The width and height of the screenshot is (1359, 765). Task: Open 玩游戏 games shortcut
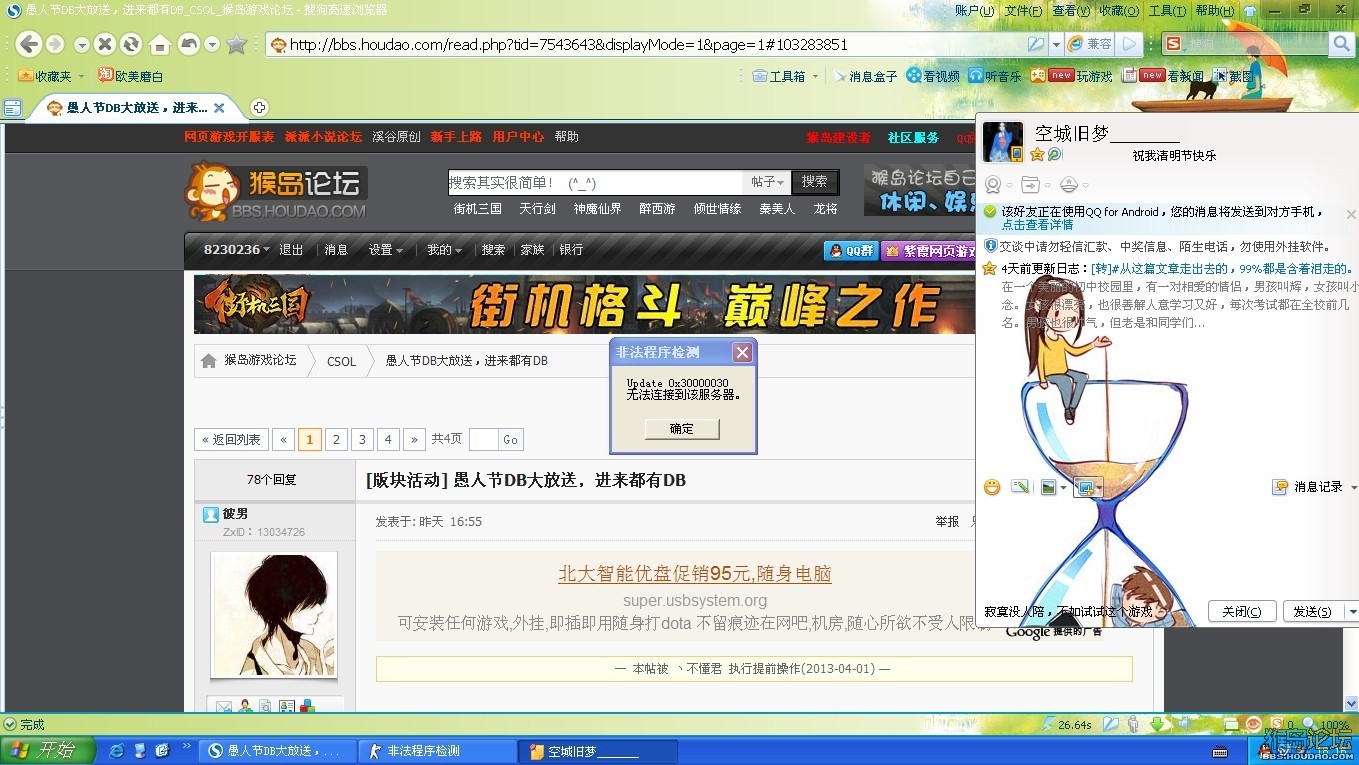click(x=1071, y=76)
